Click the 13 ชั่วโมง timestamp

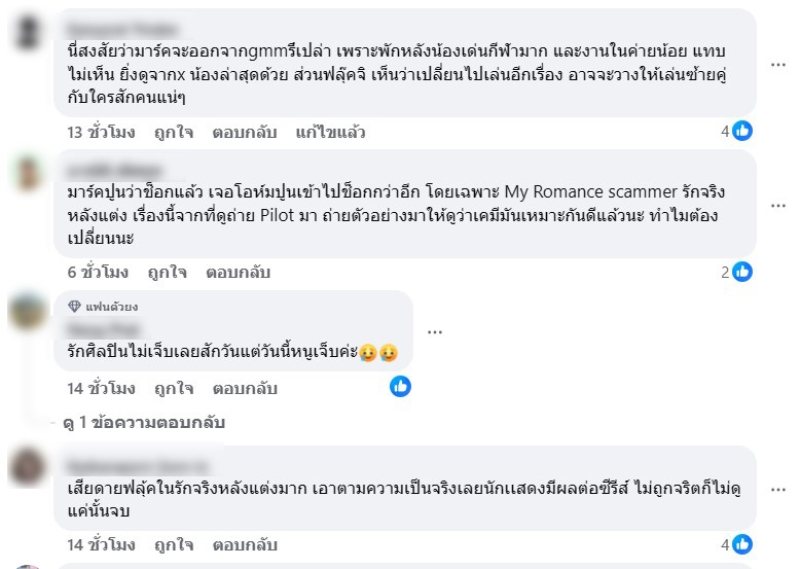101,132
